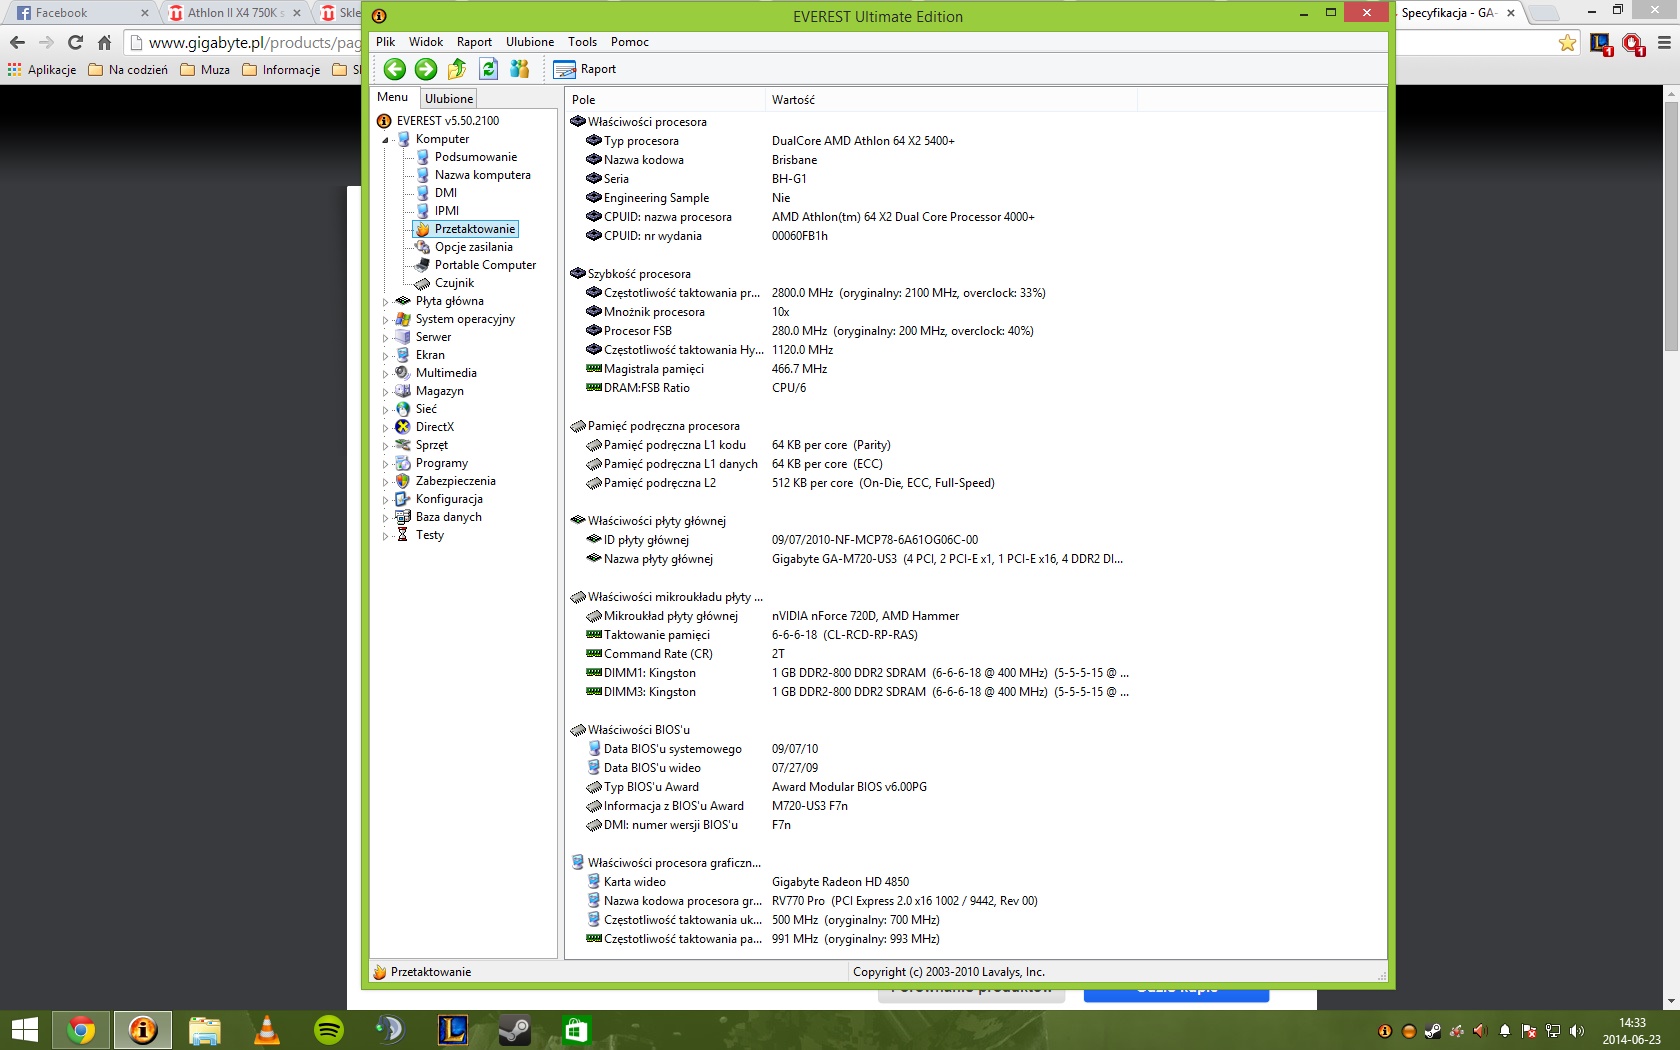The height and width of the screenshot is (1050, 1680).
Task: Expand the System operacyjny node
Action: coord(385,320)
